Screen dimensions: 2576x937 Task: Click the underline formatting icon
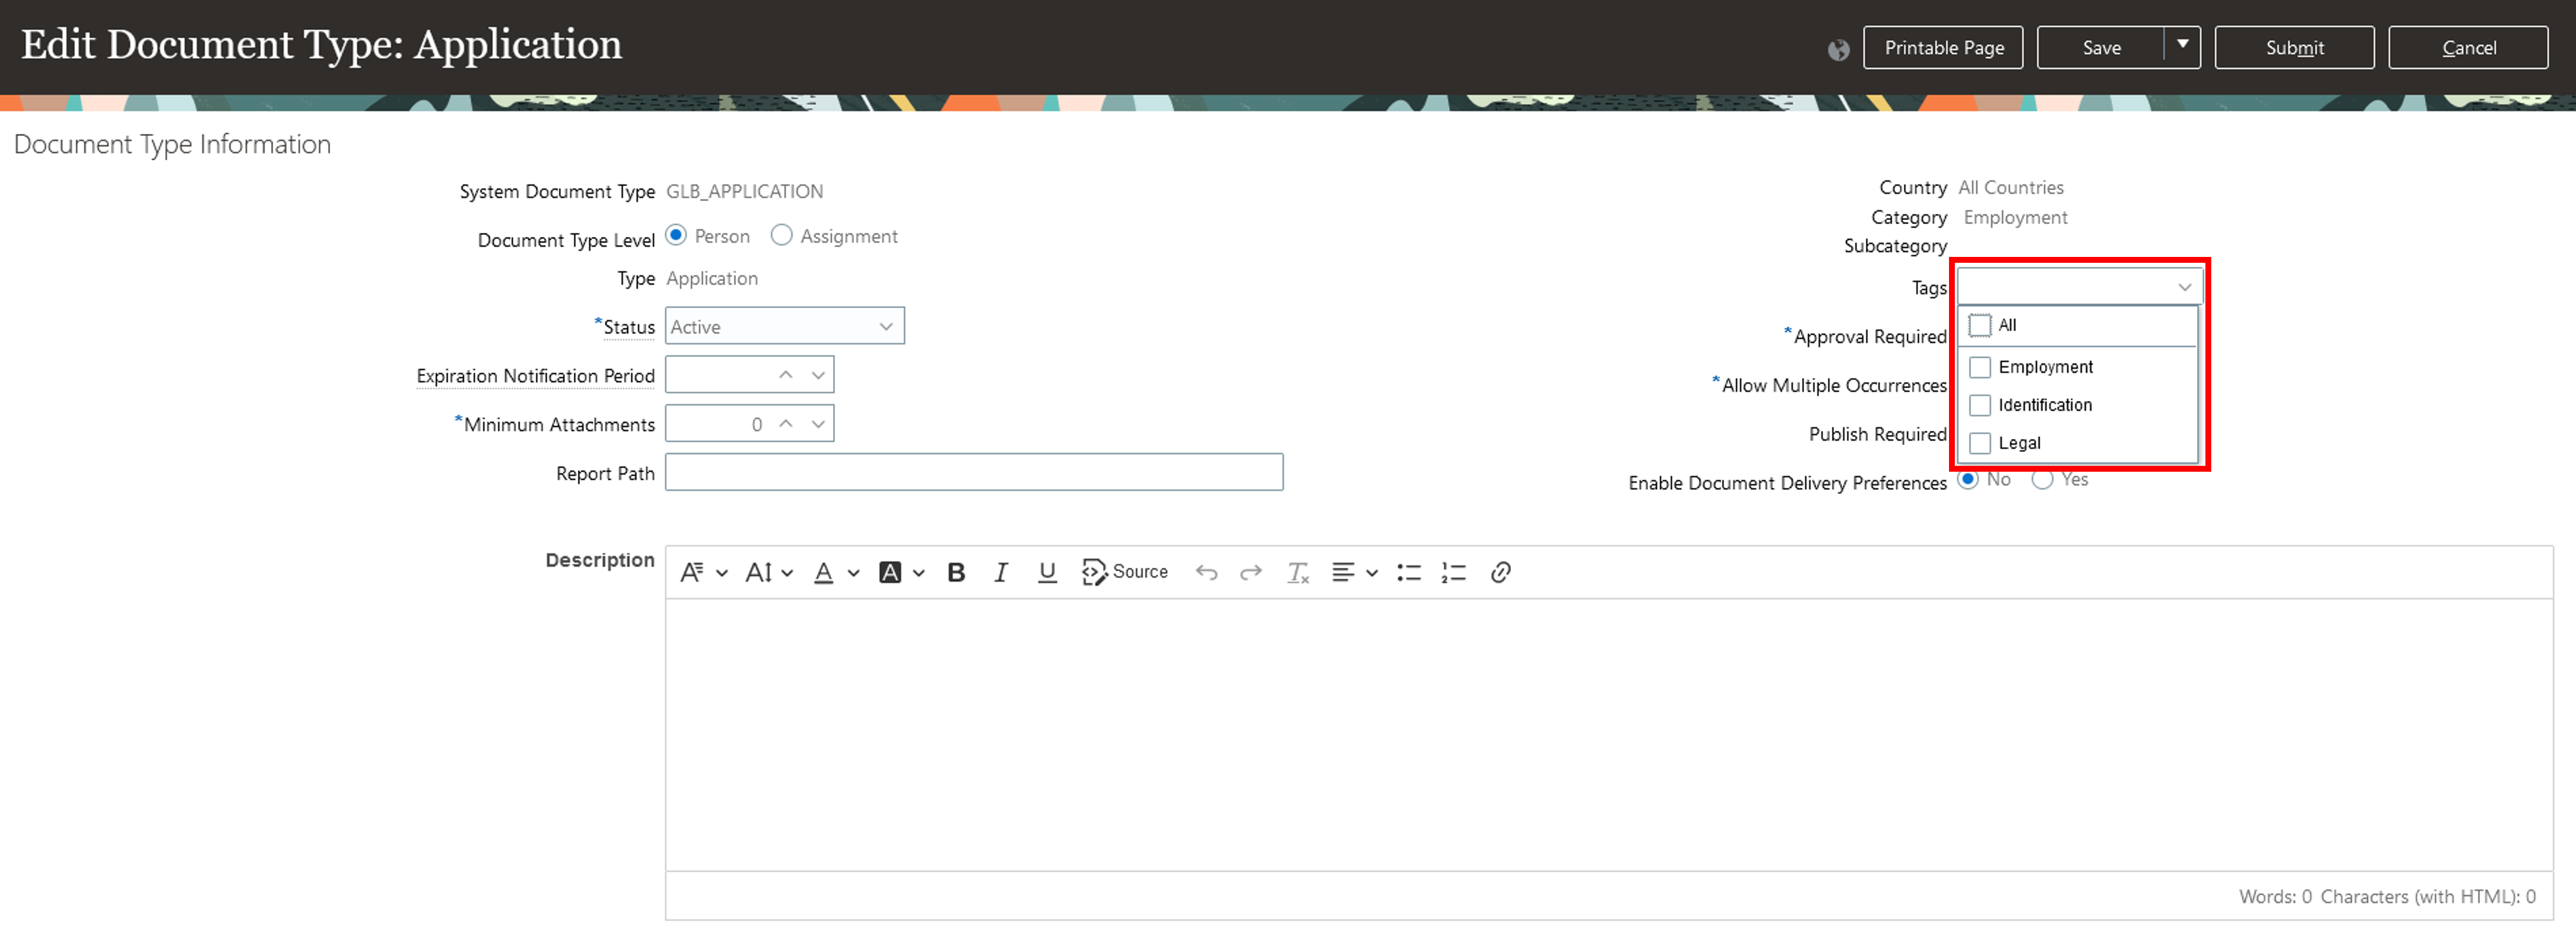pyautogui.click(x=1046, y=572)
